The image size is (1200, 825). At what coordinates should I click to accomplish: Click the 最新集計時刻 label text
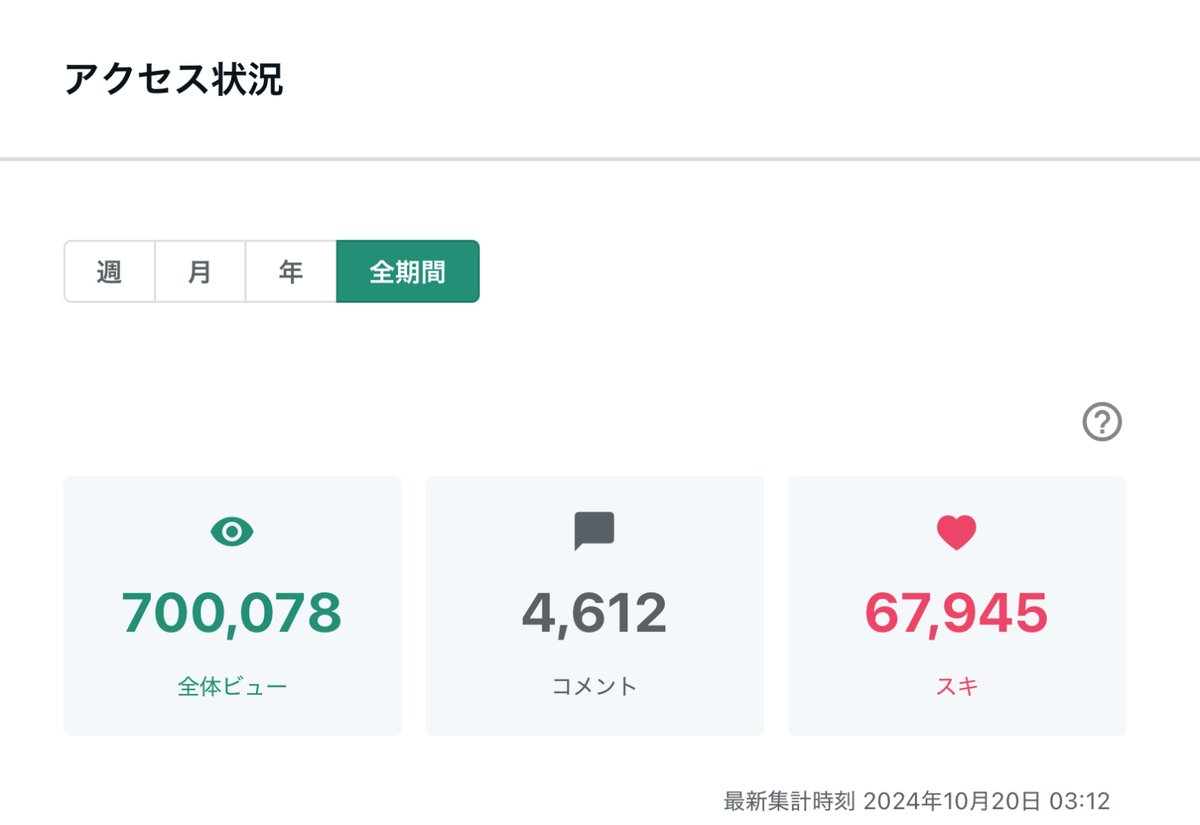click(x=789, y=801)
